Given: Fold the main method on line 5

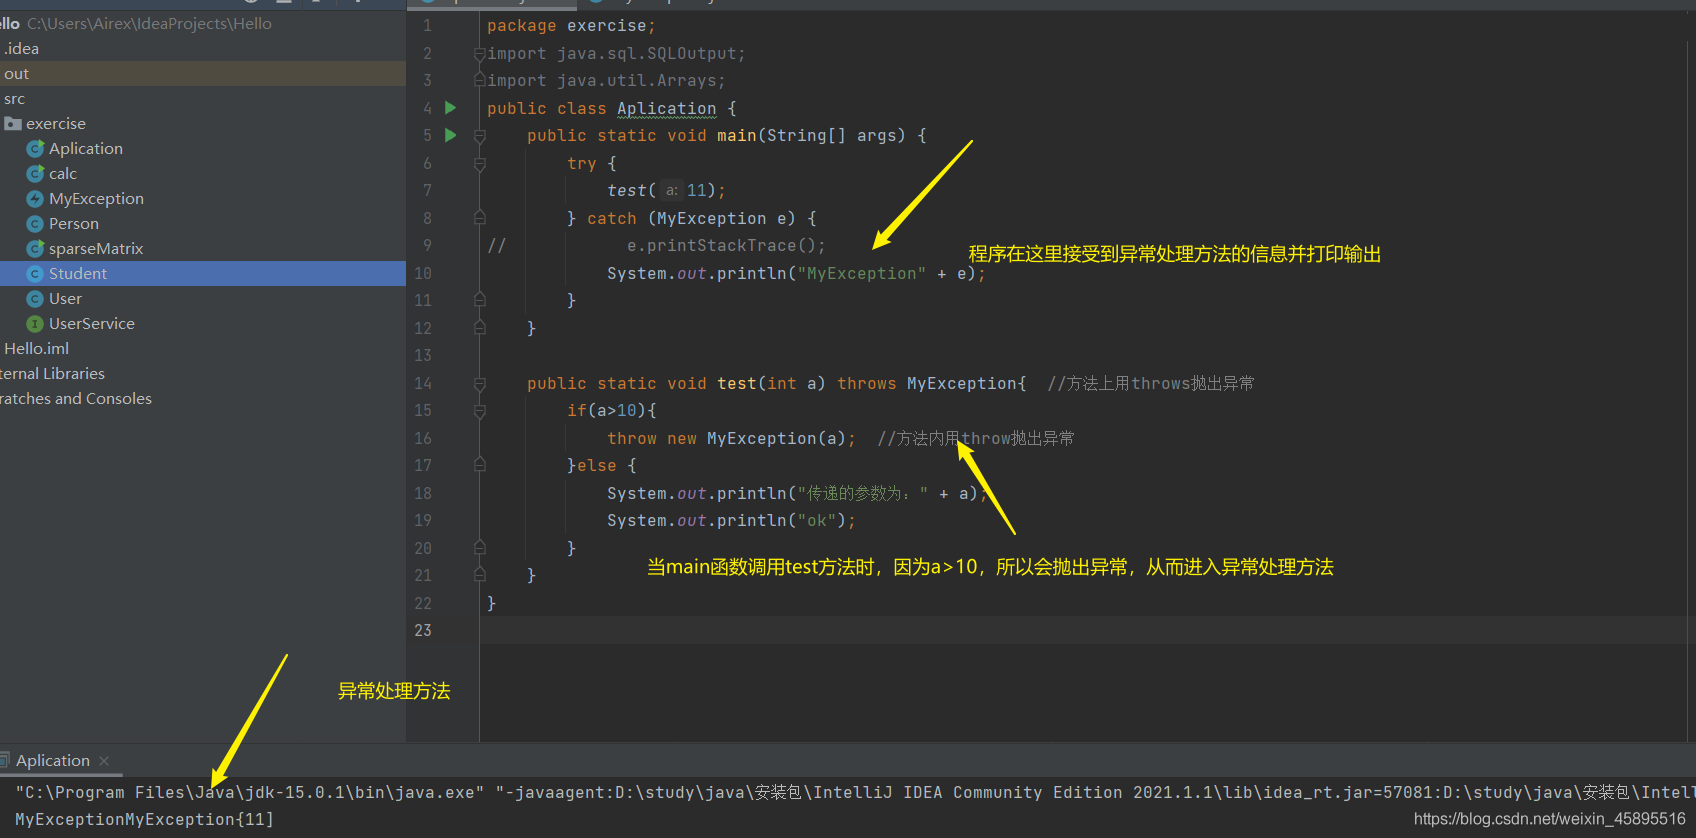Looking at the screenshot, I should pos(480,135).
